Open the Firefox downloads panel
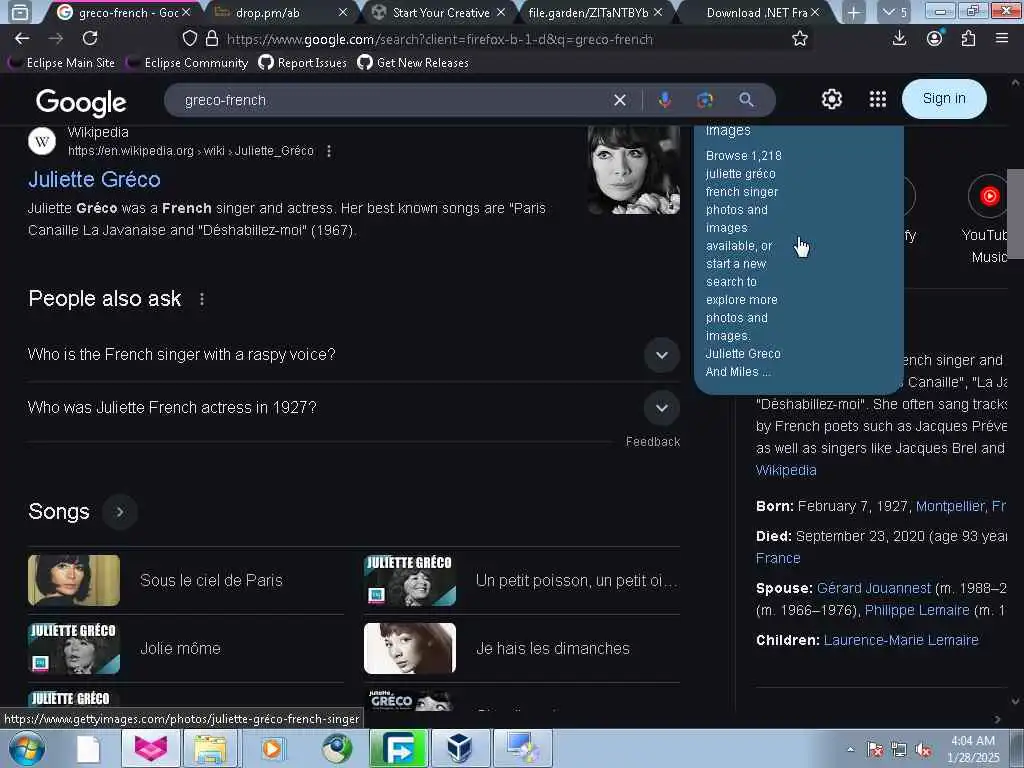Viewport: 1024px width, 768px height. [x=899, y=39]
